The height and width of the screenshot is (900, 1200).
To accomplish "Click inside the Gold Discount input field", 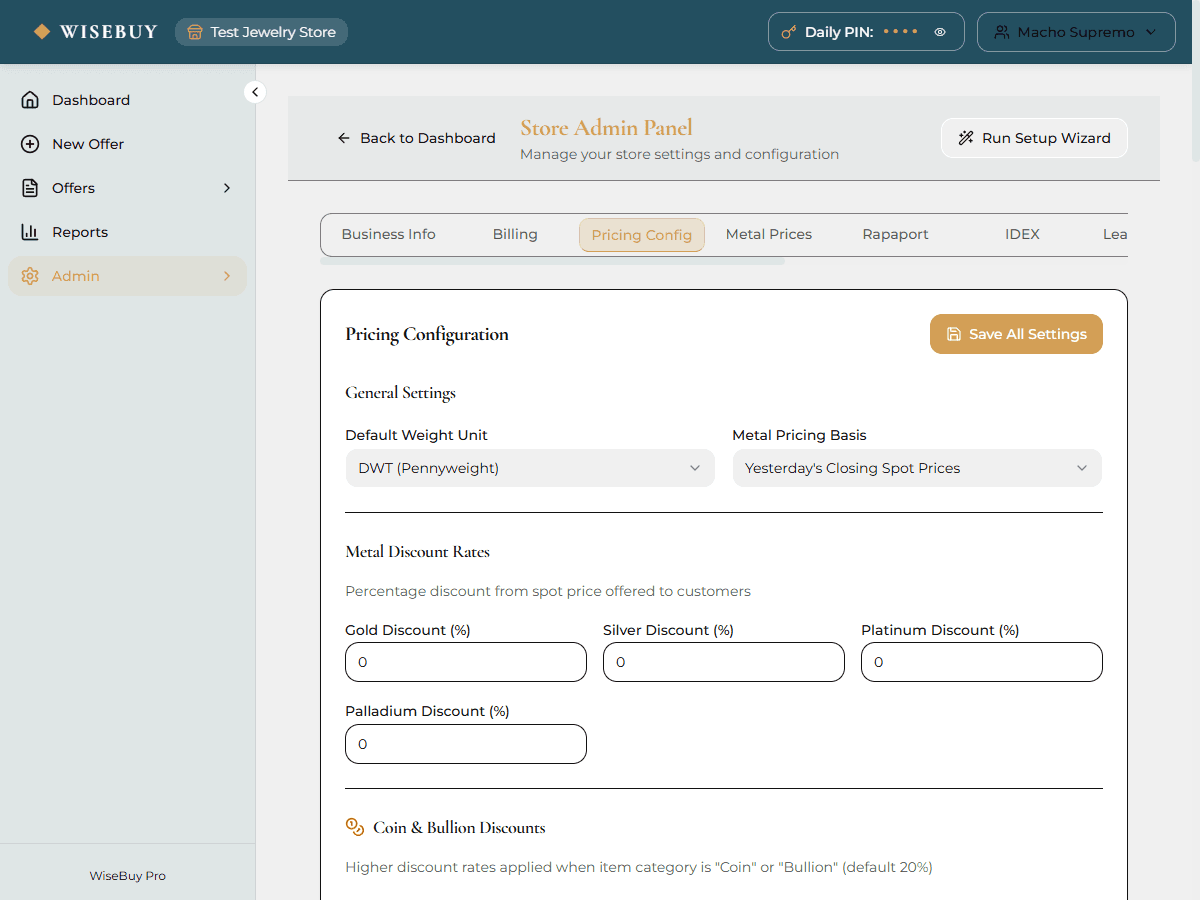I will 465,661.
